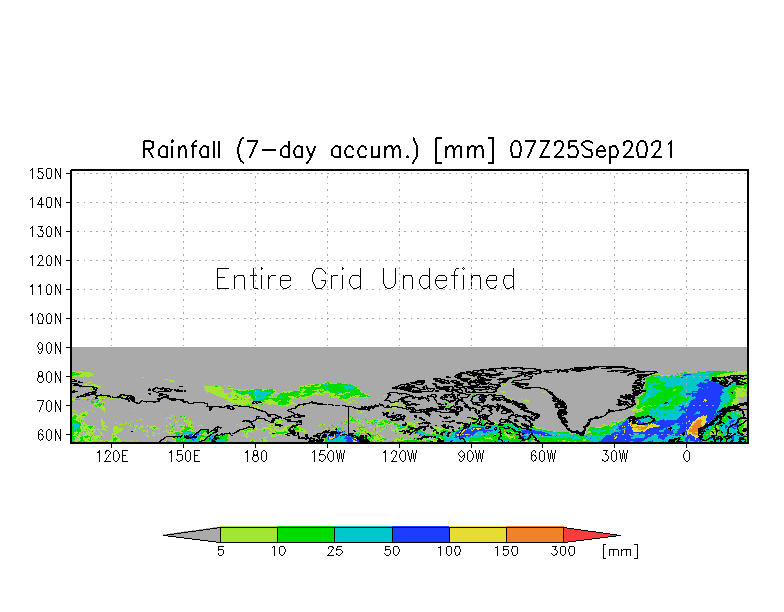Pick the orange 150-300 mm legend swatch
The image size is (784, 612).
[x=535, y=534]
